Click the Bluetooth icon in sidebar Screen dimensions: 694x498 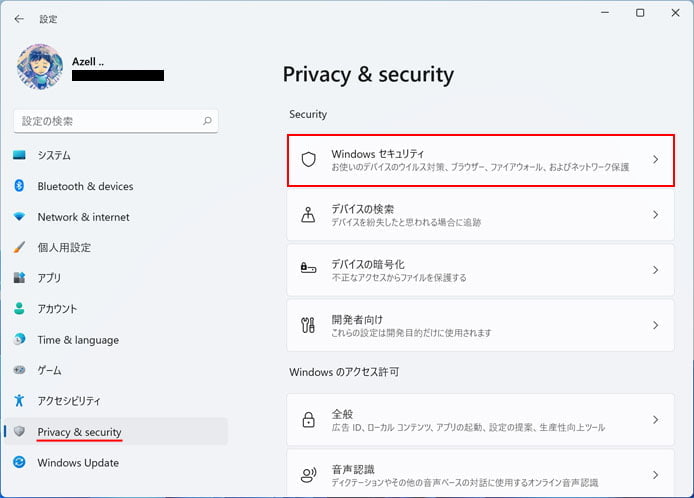pyautogui.click(x=19, y=185)
